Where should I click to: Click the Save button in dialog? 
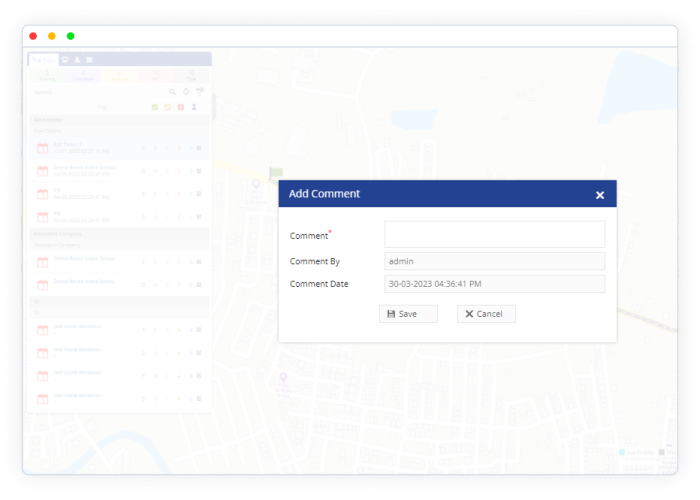tap(408, 314)
